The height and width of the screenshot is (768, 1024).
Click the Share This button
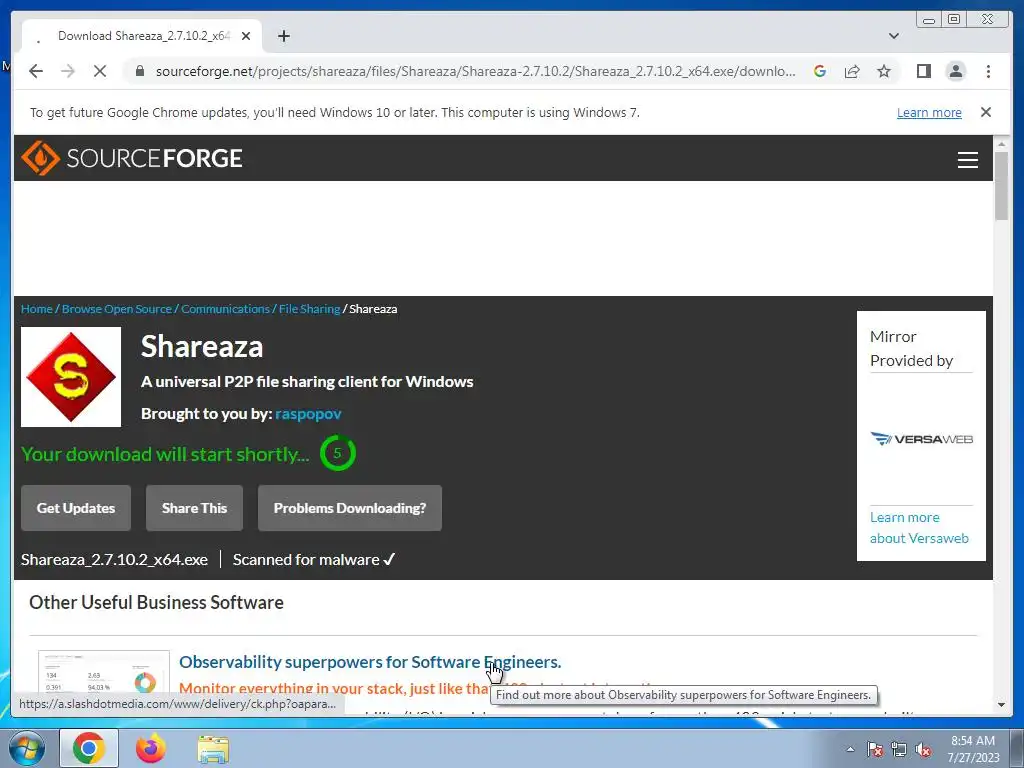[194, 508]
